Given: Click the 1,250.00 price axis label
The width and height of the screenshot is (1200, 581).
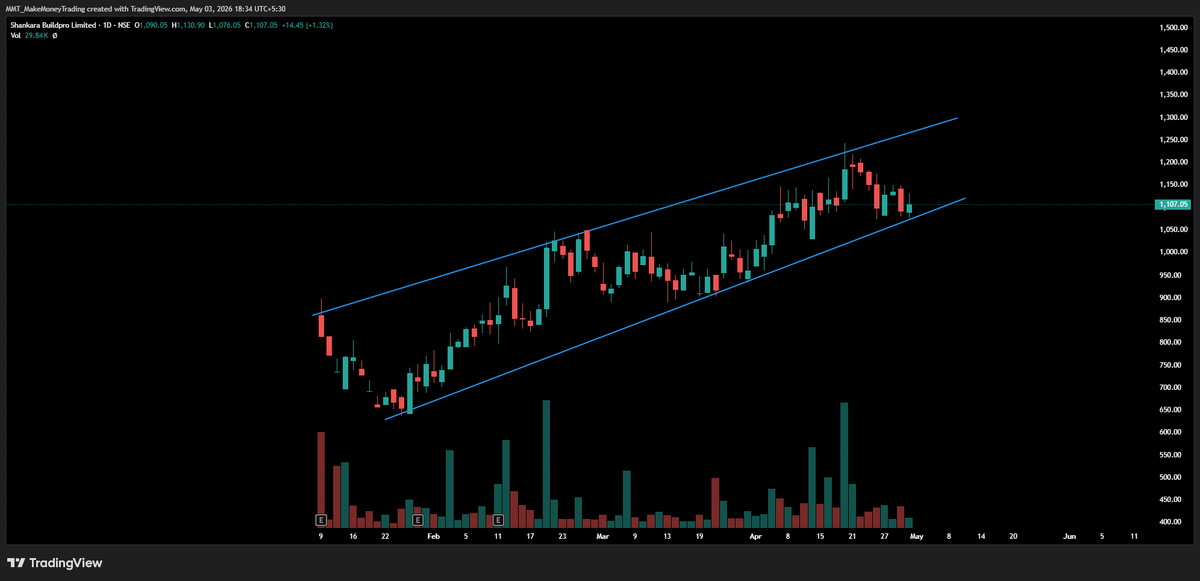Looking at the screenshot, I should click(x=1174, y=140).
